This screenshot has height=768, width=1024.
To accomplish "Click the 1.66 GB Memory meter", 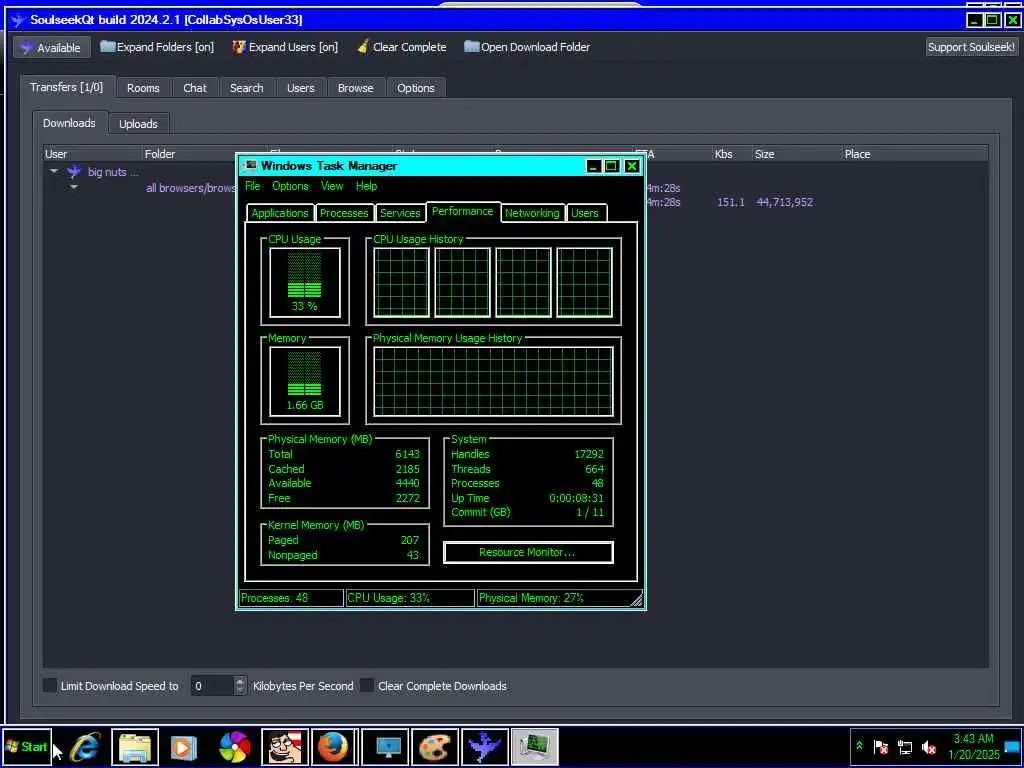I will coord(304,381).
